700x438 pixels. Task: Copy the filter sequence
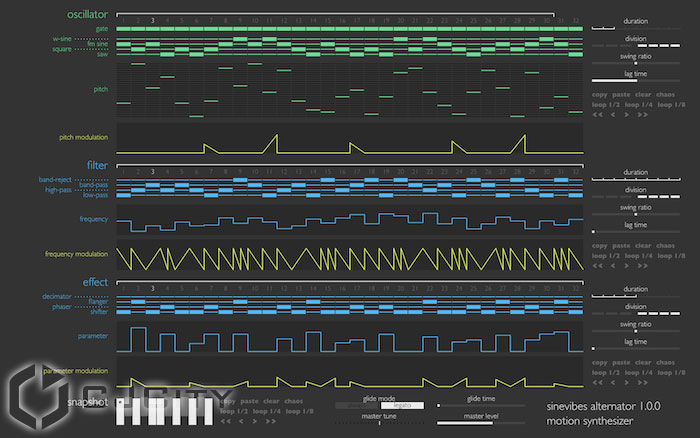click(x=600, y=246)
